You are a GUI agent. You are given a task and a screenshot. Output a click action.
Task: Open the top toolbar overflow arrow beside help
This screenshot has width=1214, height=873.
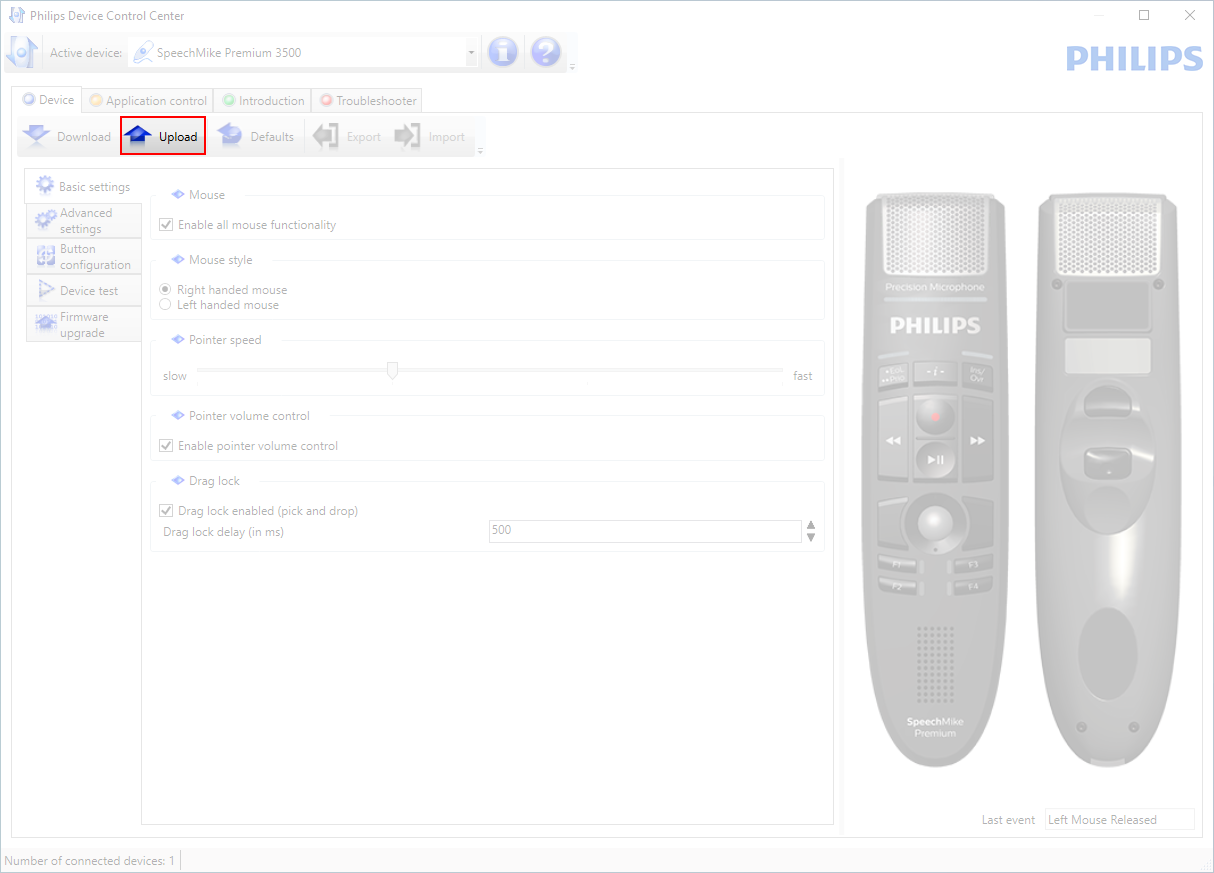pos(572,67)
